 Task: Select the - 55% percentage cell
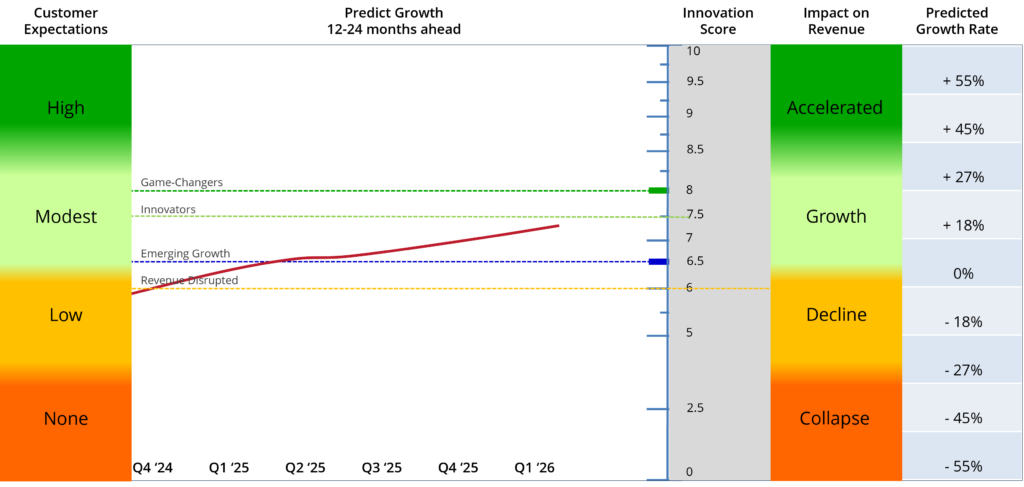(x=963, y=466)
